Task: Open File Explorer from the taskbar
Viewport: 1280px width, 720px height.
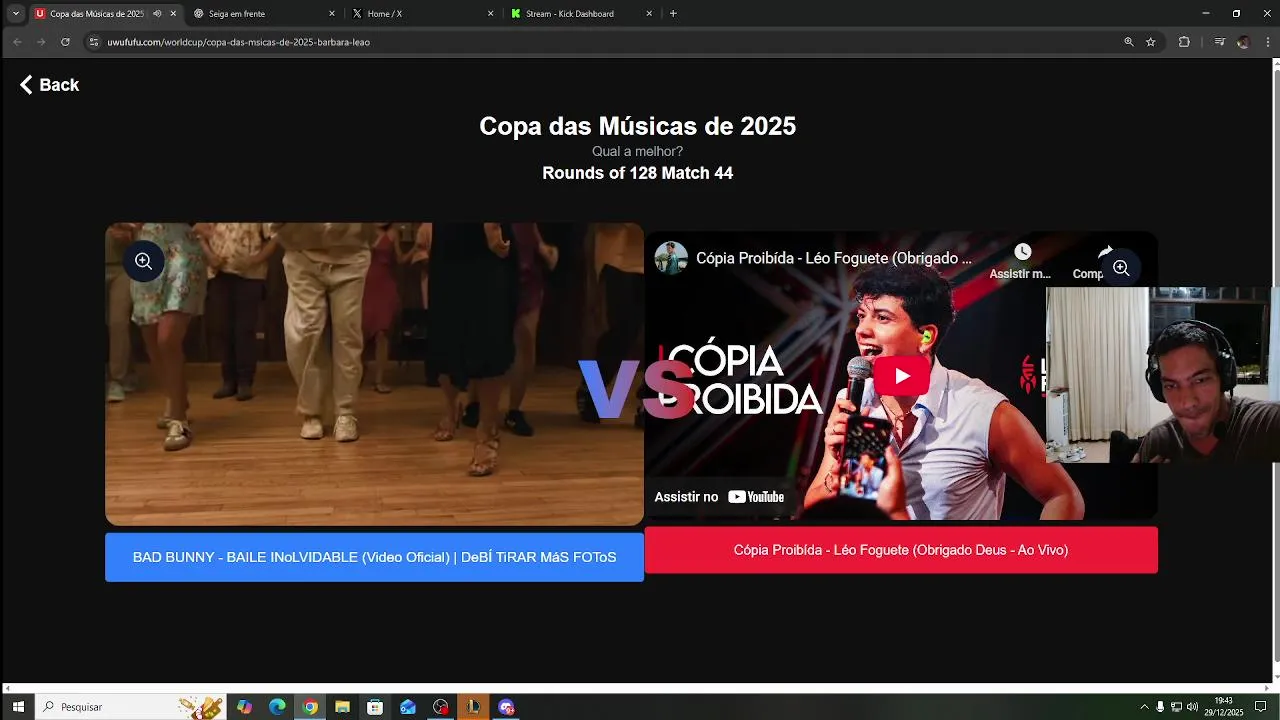Action: tap(342, 707)
